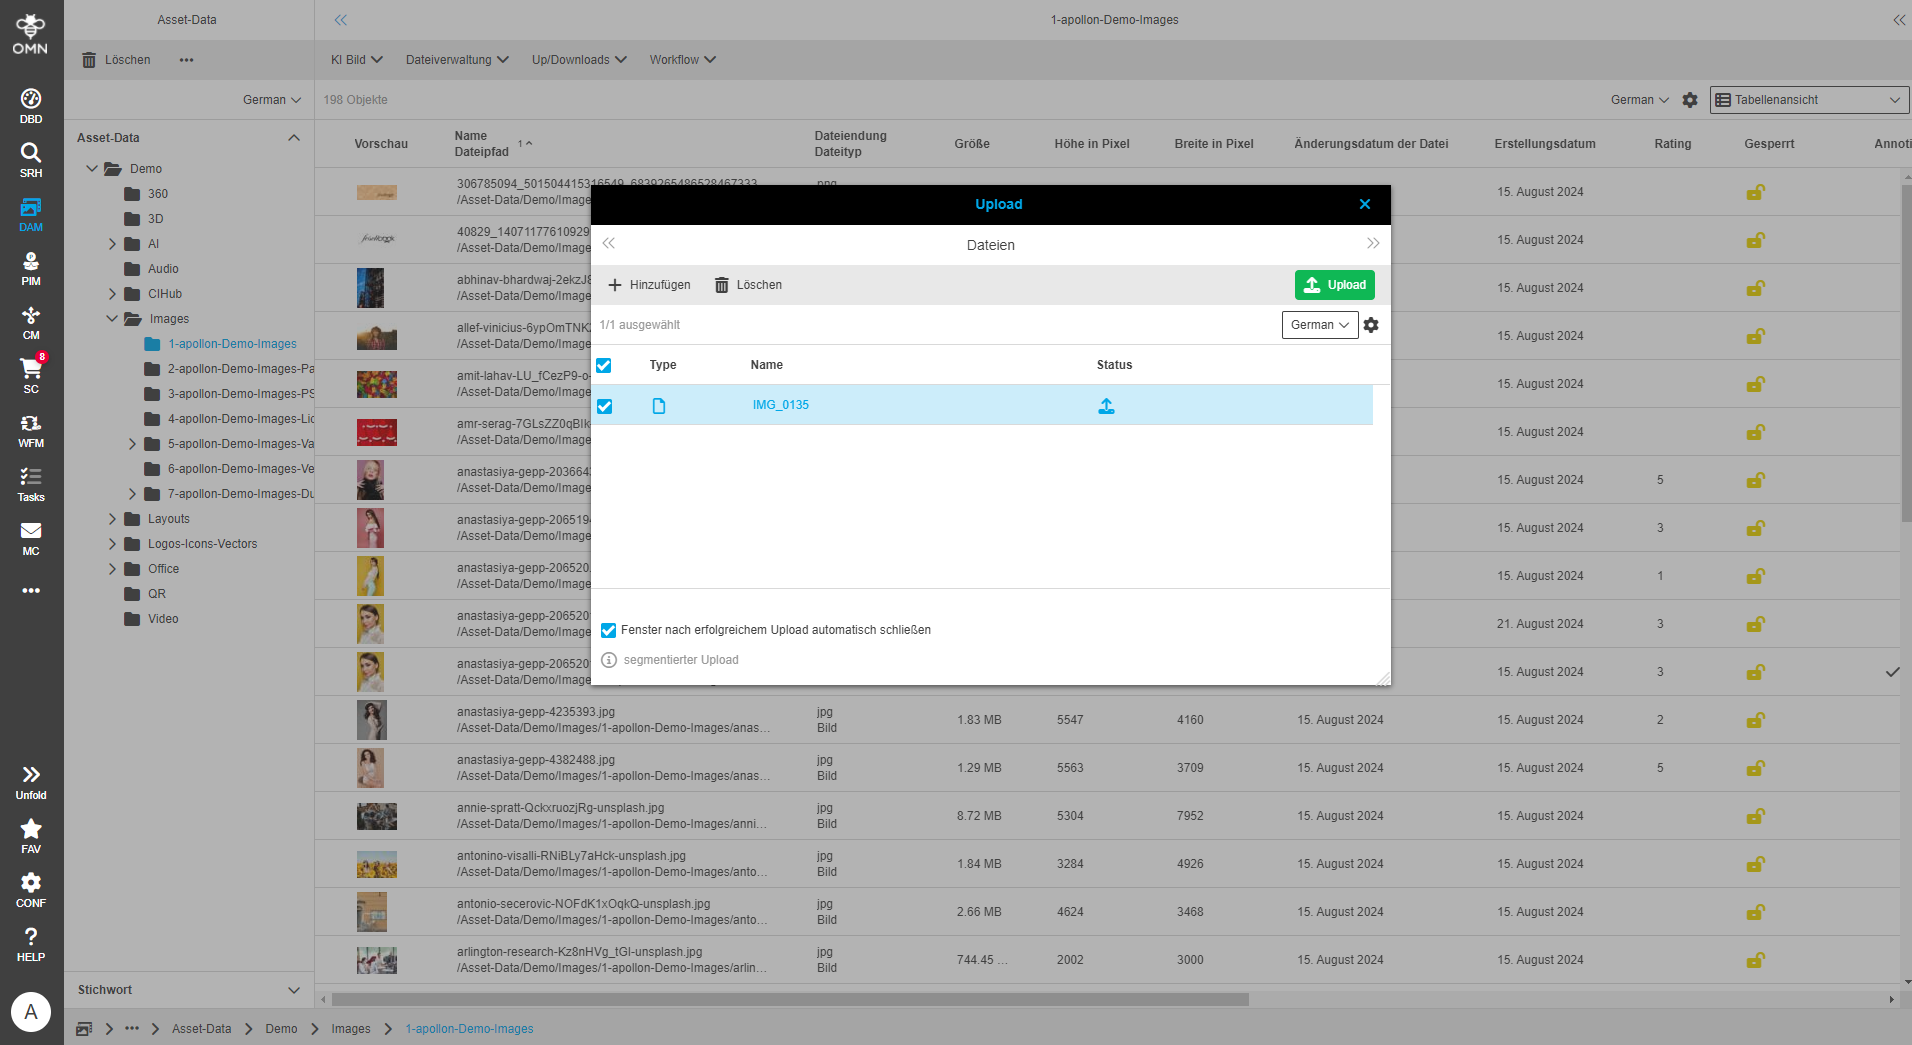Open the Workflow menu
Viewport: 1912px width, 1045px height.
pyautogui.click(x=682, y=60)
